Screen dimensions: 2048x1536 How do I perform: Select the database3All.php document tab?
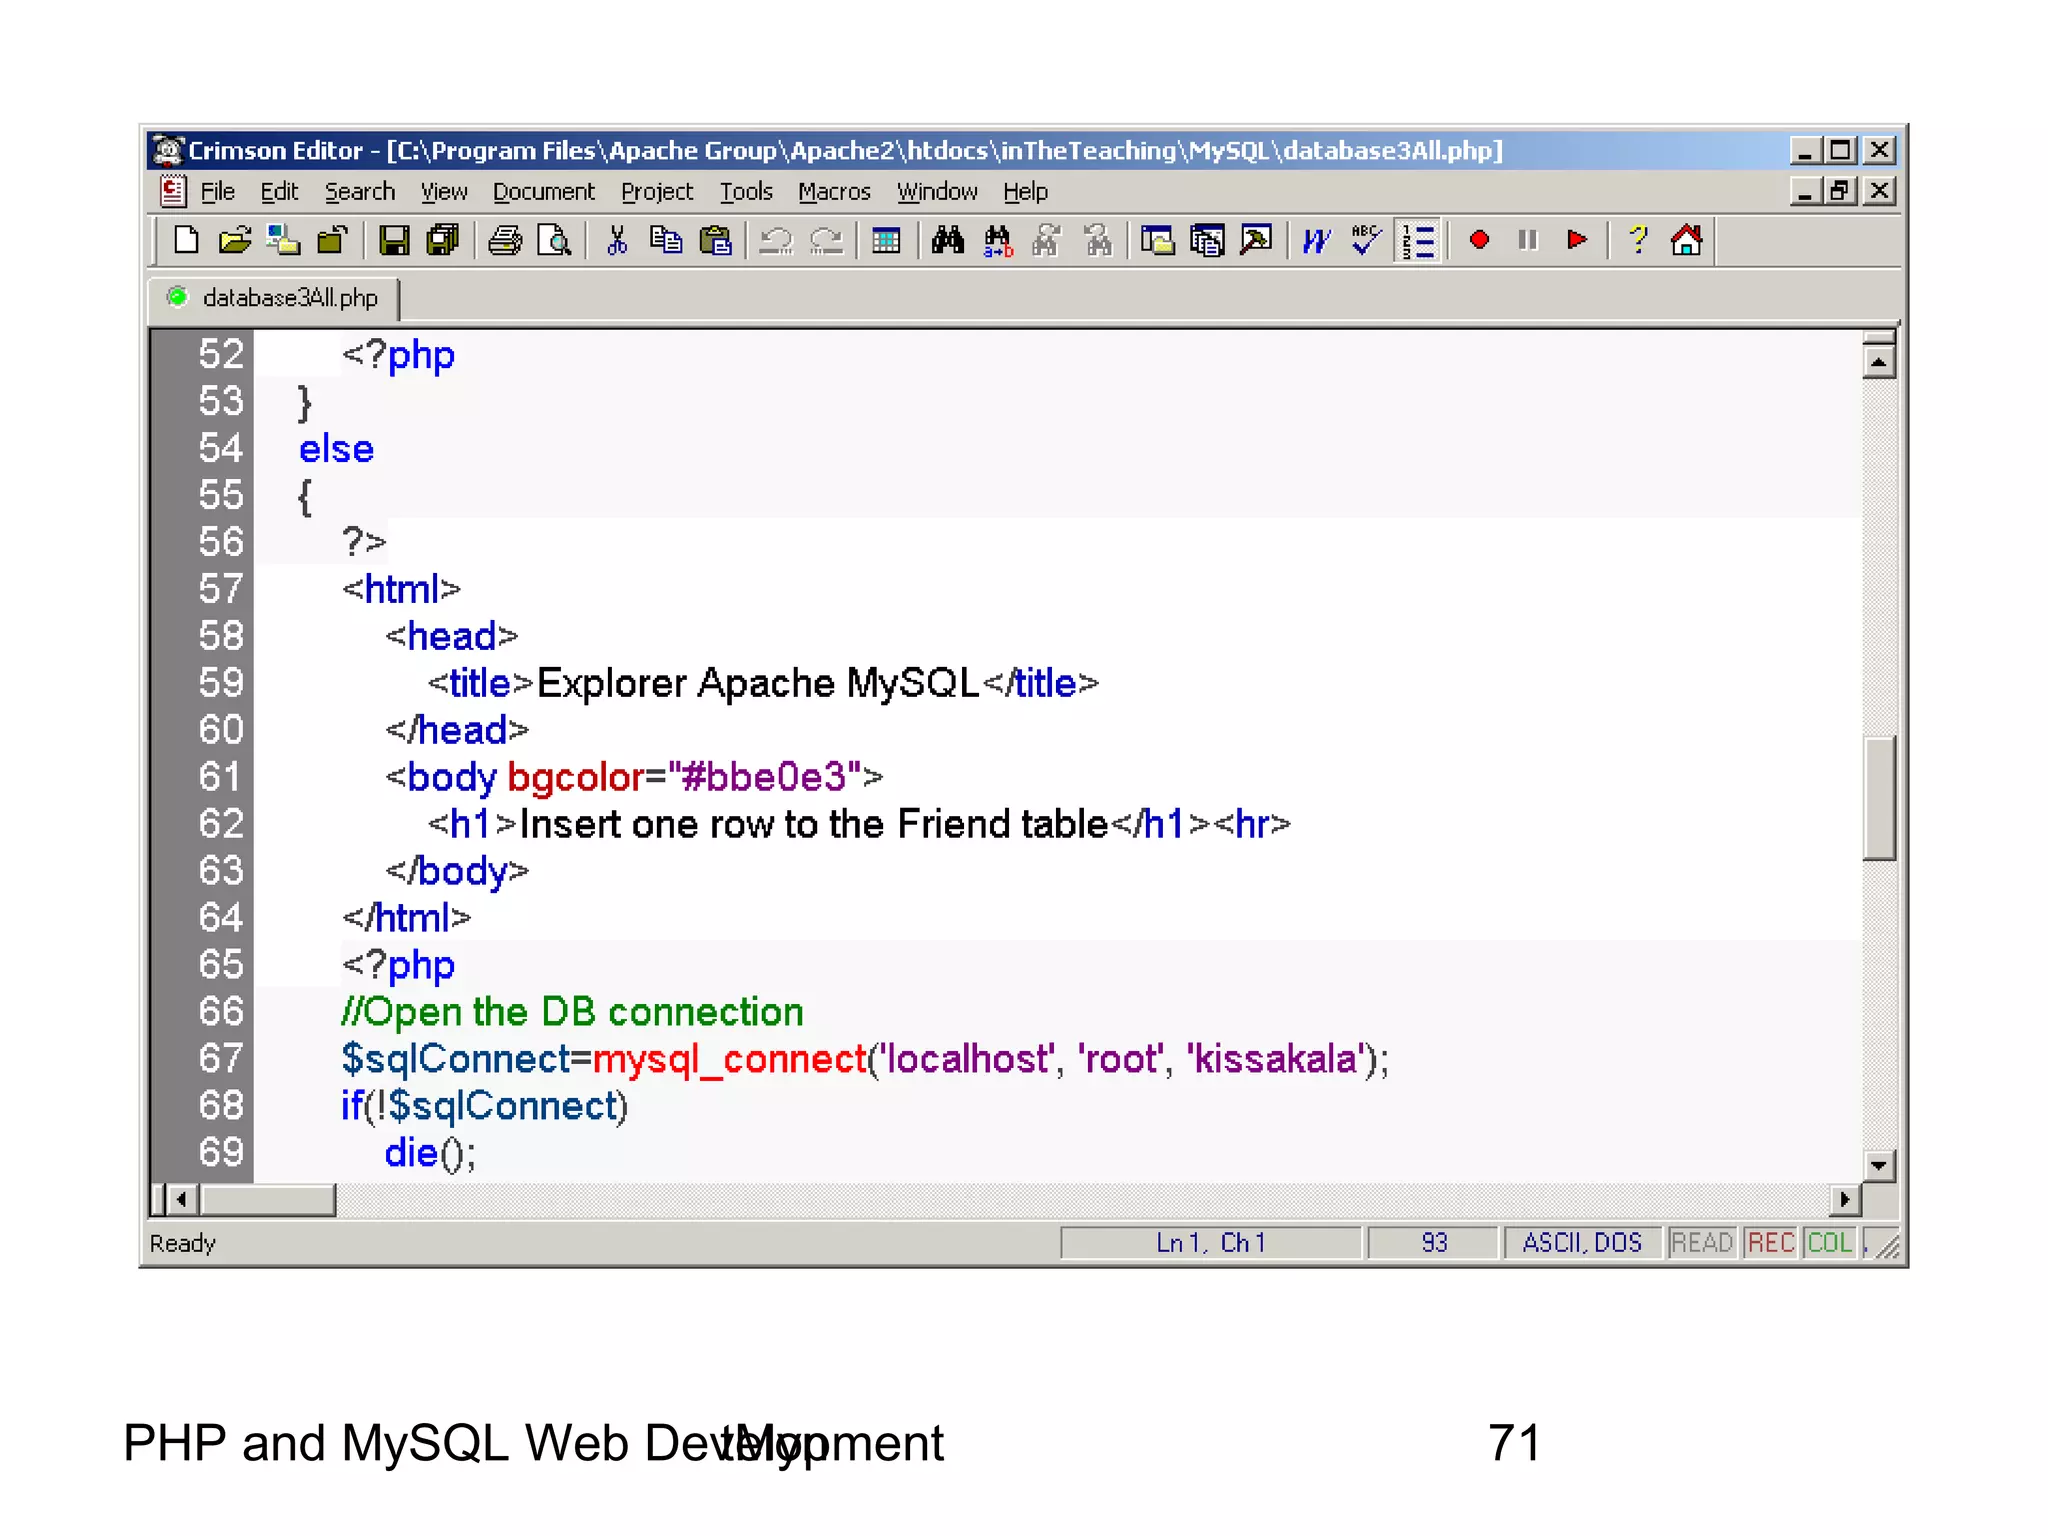[274, 298]
